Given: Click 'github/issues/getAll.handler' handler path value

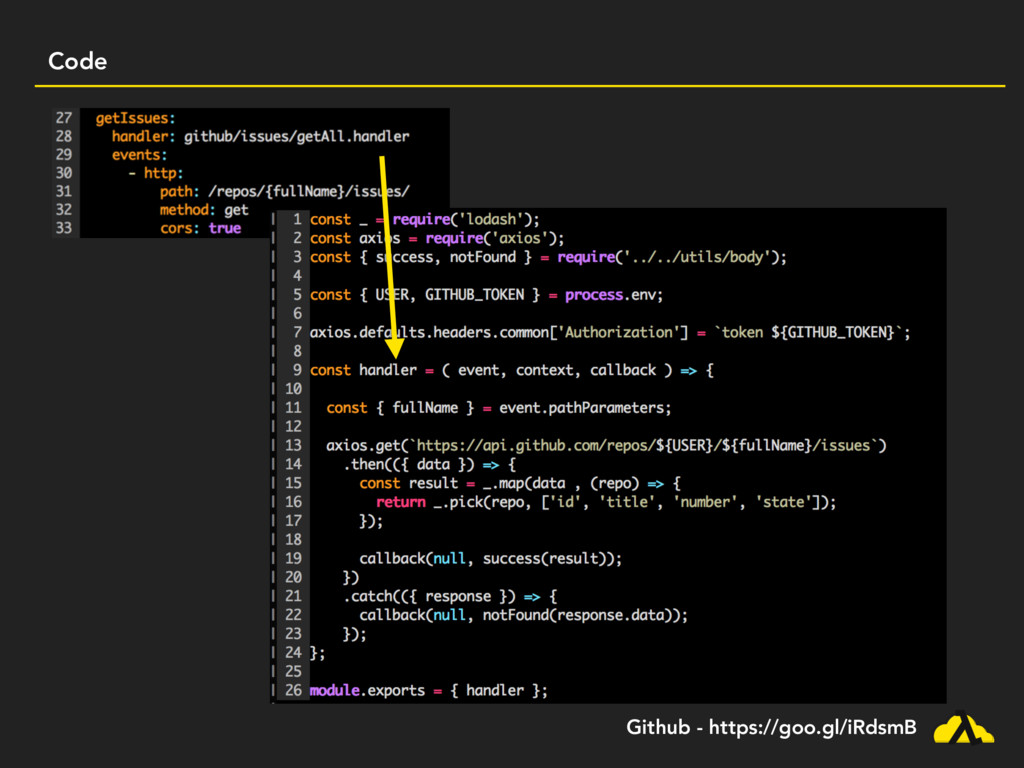Looking at the screenshot, I should [296, 136].
